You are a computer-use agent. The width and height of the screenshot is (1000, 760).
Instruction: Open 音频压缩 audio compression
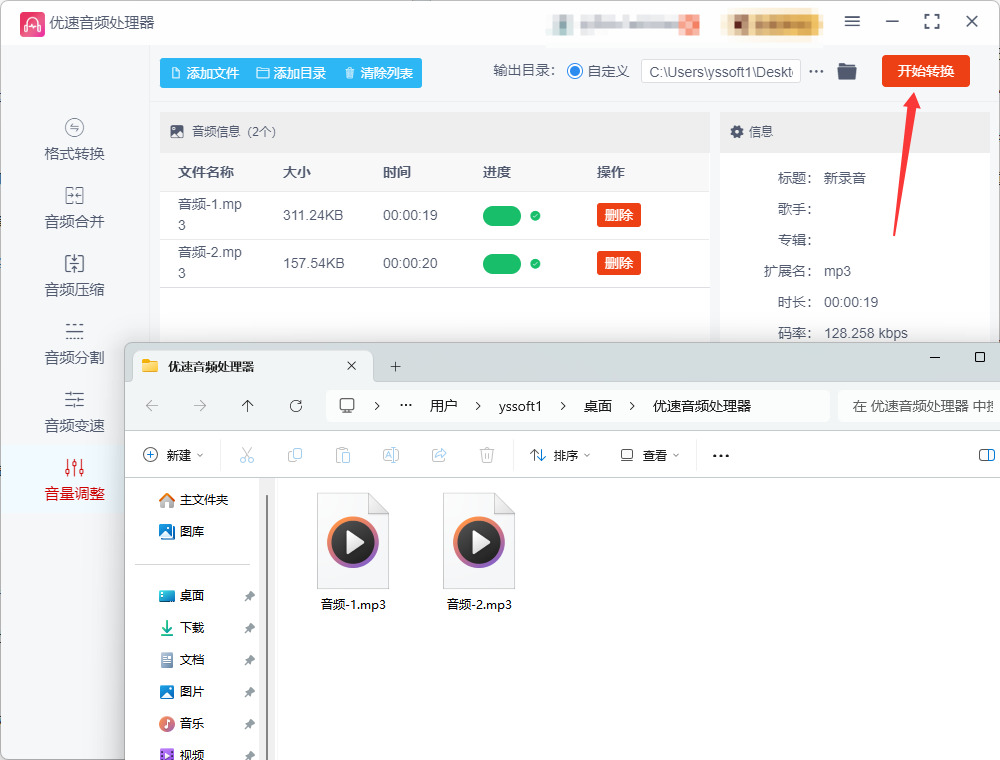(x=74, y=277)
